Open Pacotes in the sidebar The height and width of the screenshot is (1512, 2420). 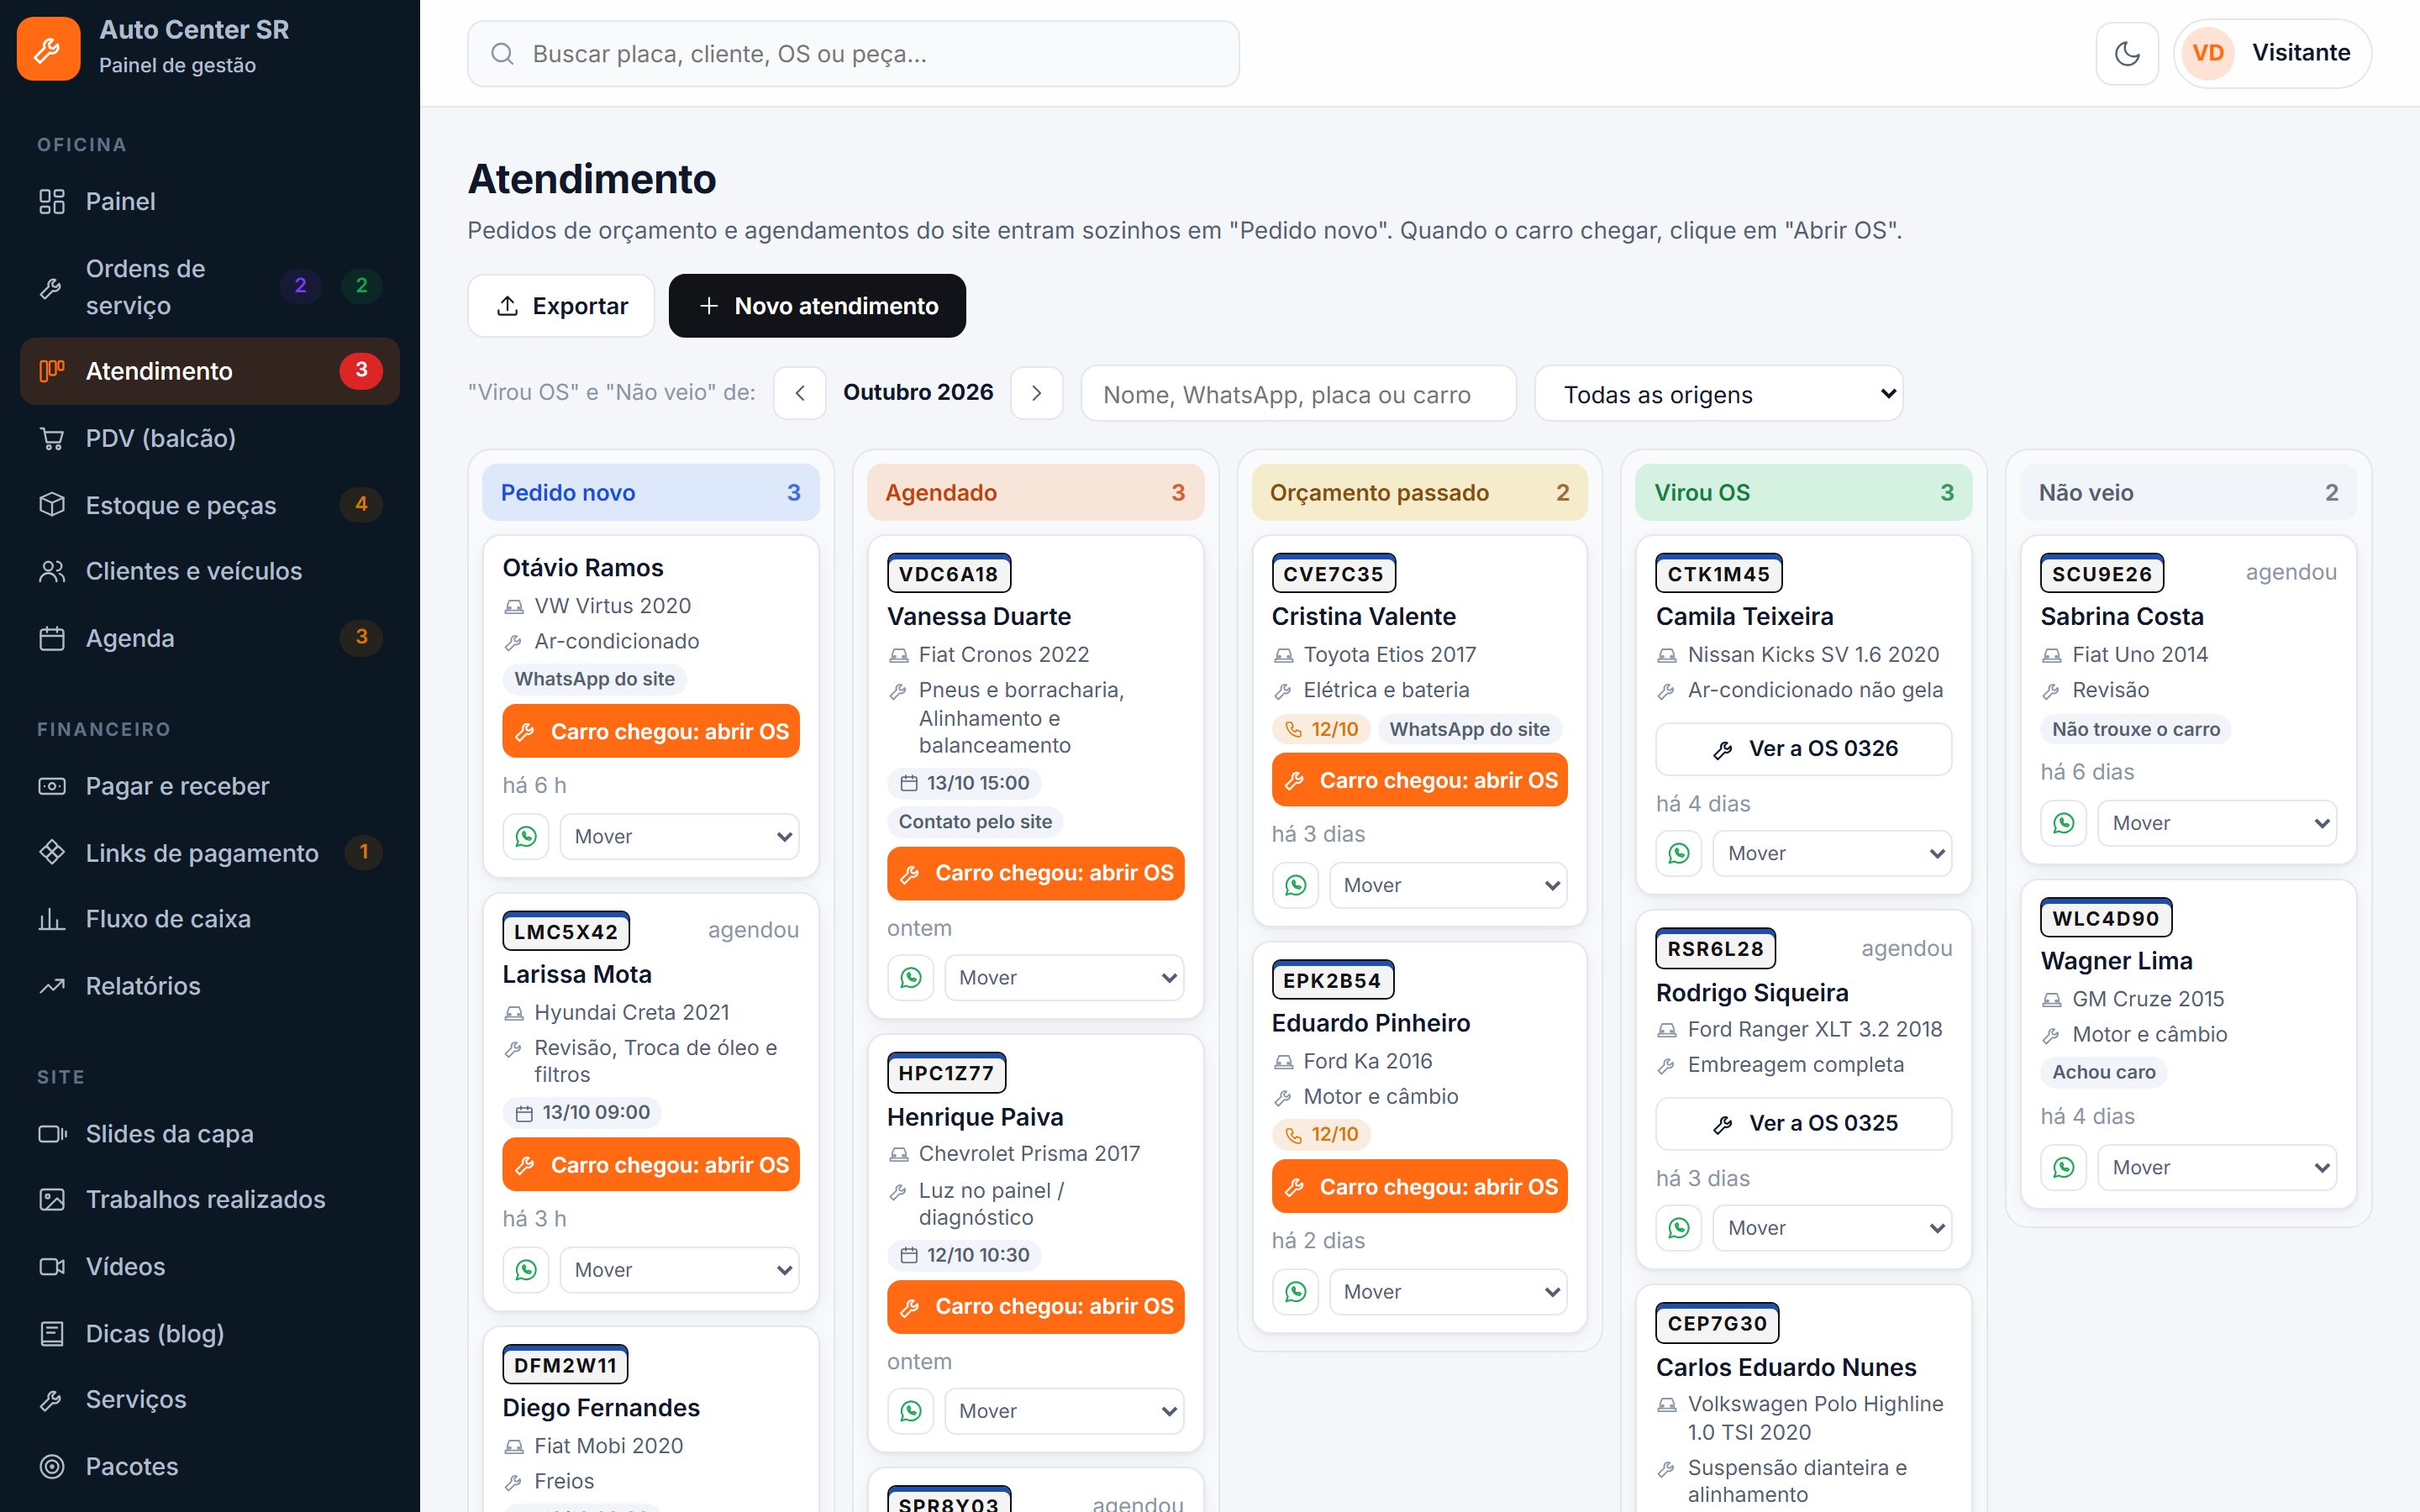[x=210, y=1466]
